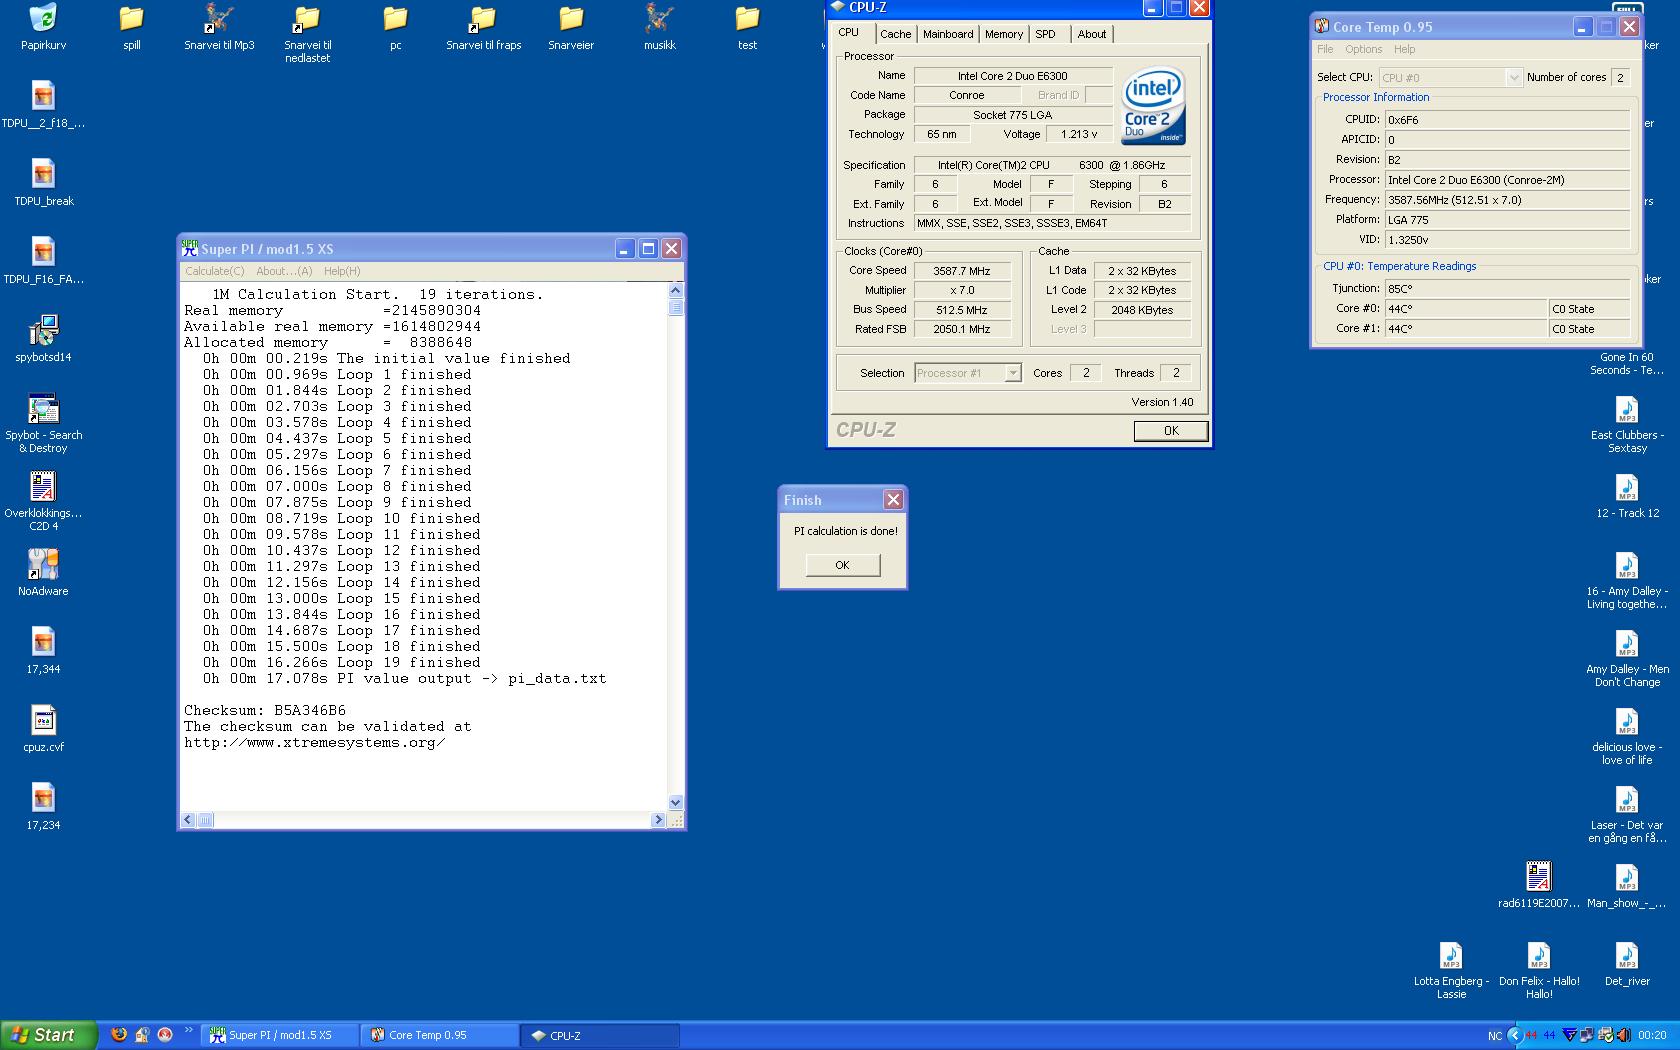This screenshot has height=1050, width=1680.
Task: Switch to Core Temp 0.95 taskbar button
Action: (440, 1035)
